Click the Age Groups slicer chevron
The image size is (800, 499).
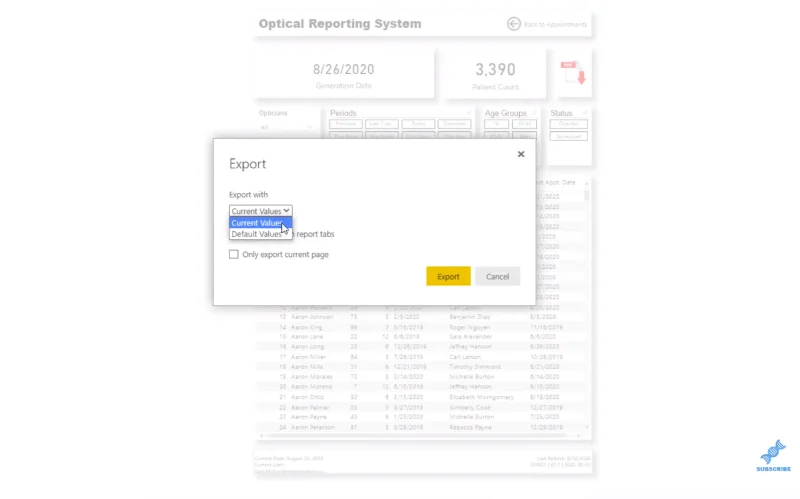[x=534, y=113]
